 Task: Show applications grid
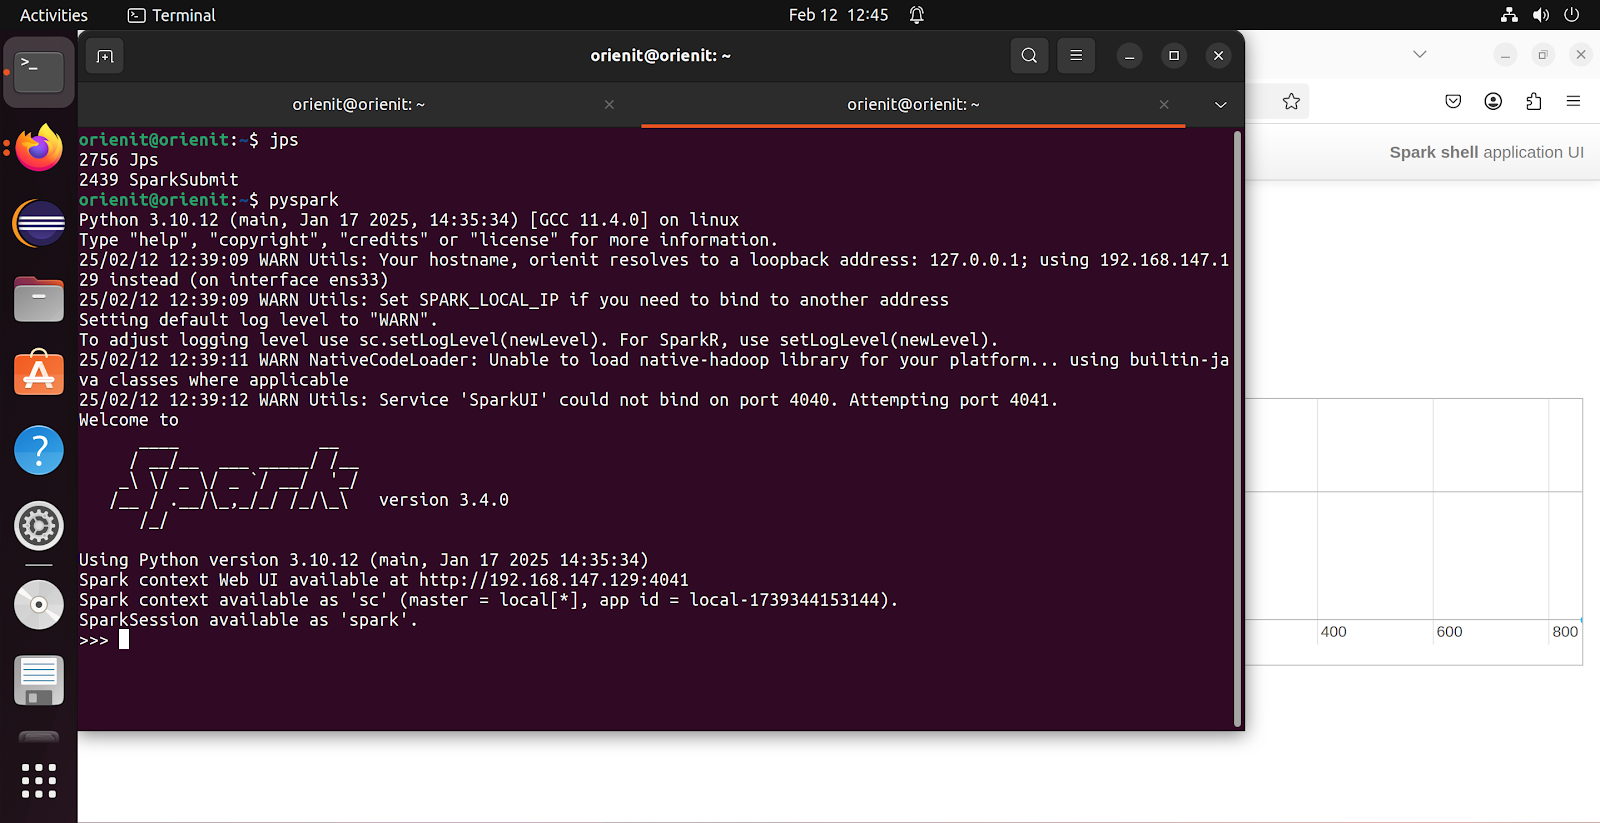39,780
